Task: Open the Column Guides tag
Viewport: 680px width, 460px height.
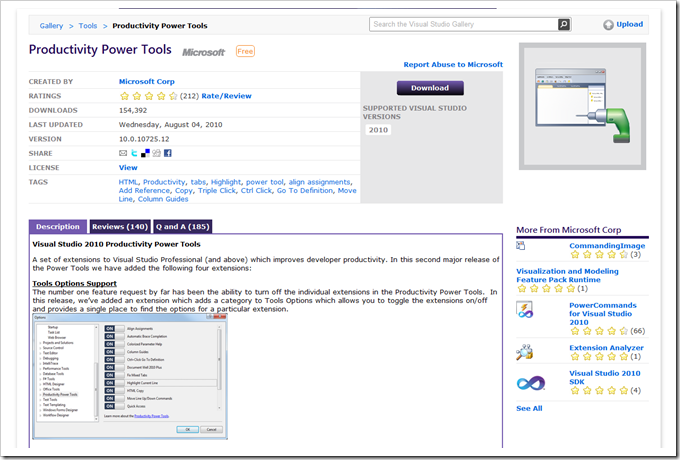Action: click(163, 199)
